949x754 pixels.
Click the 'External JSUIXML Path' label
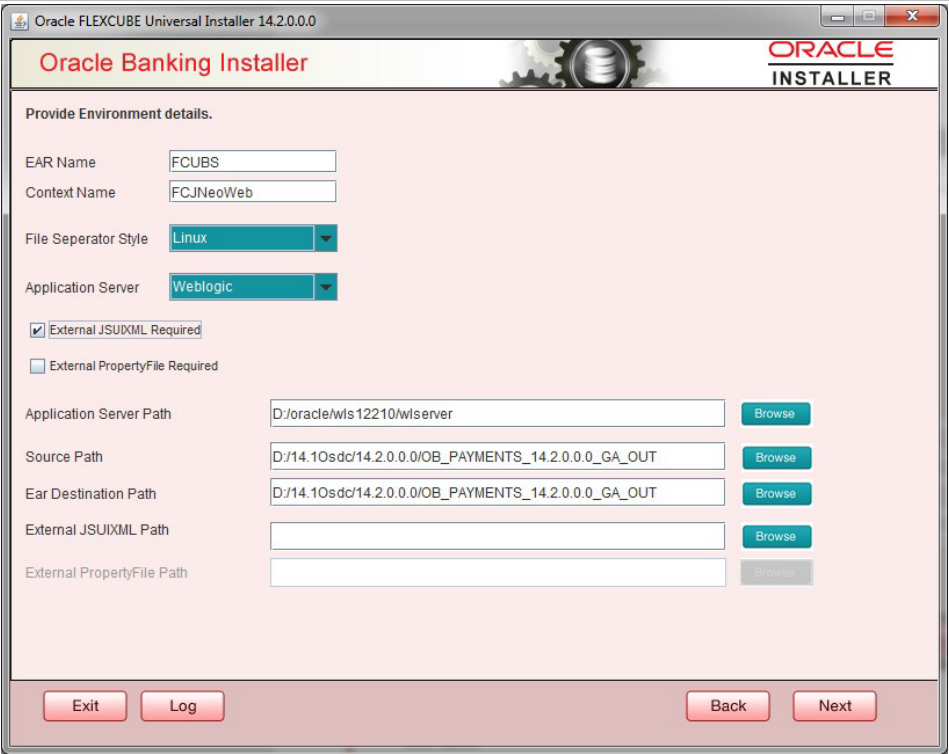tap(97, 530)
